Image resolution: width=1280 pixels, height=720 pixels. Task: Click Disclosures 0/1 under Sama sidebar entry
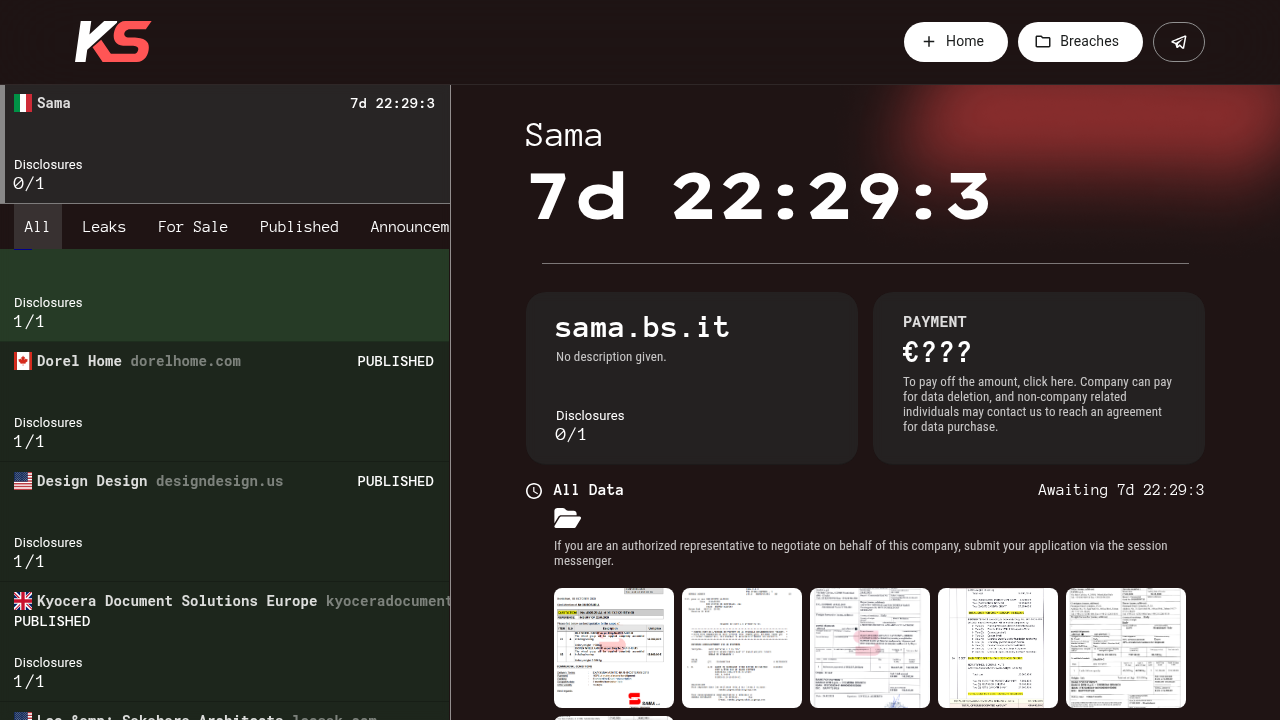click(x=48, y=174)
